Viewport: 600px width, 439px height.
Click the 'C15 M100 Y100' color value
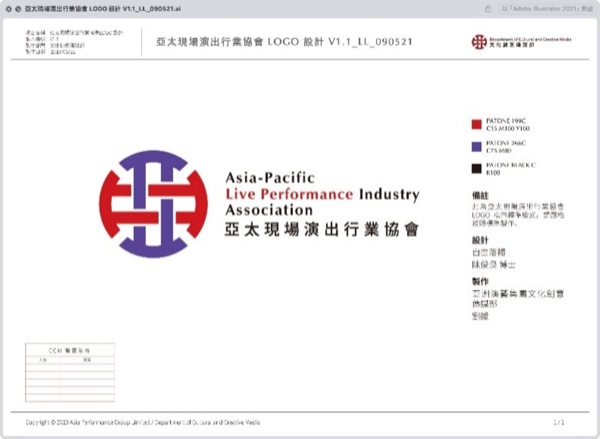tap(508, 128)
